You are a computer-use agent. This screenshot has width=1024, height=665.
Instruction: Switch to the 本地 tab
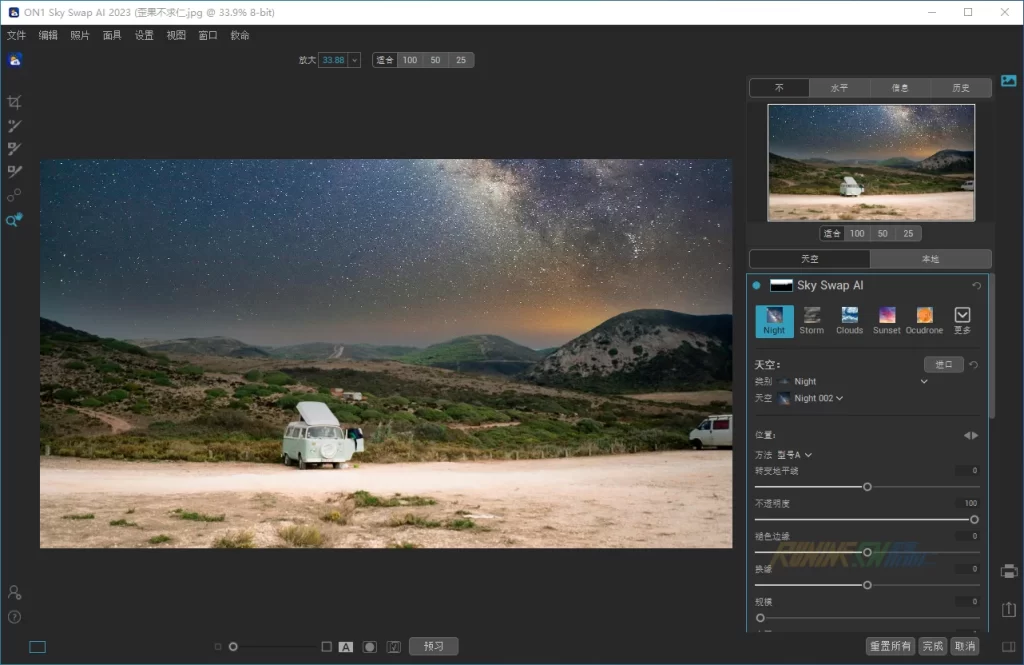coord(930,259)
